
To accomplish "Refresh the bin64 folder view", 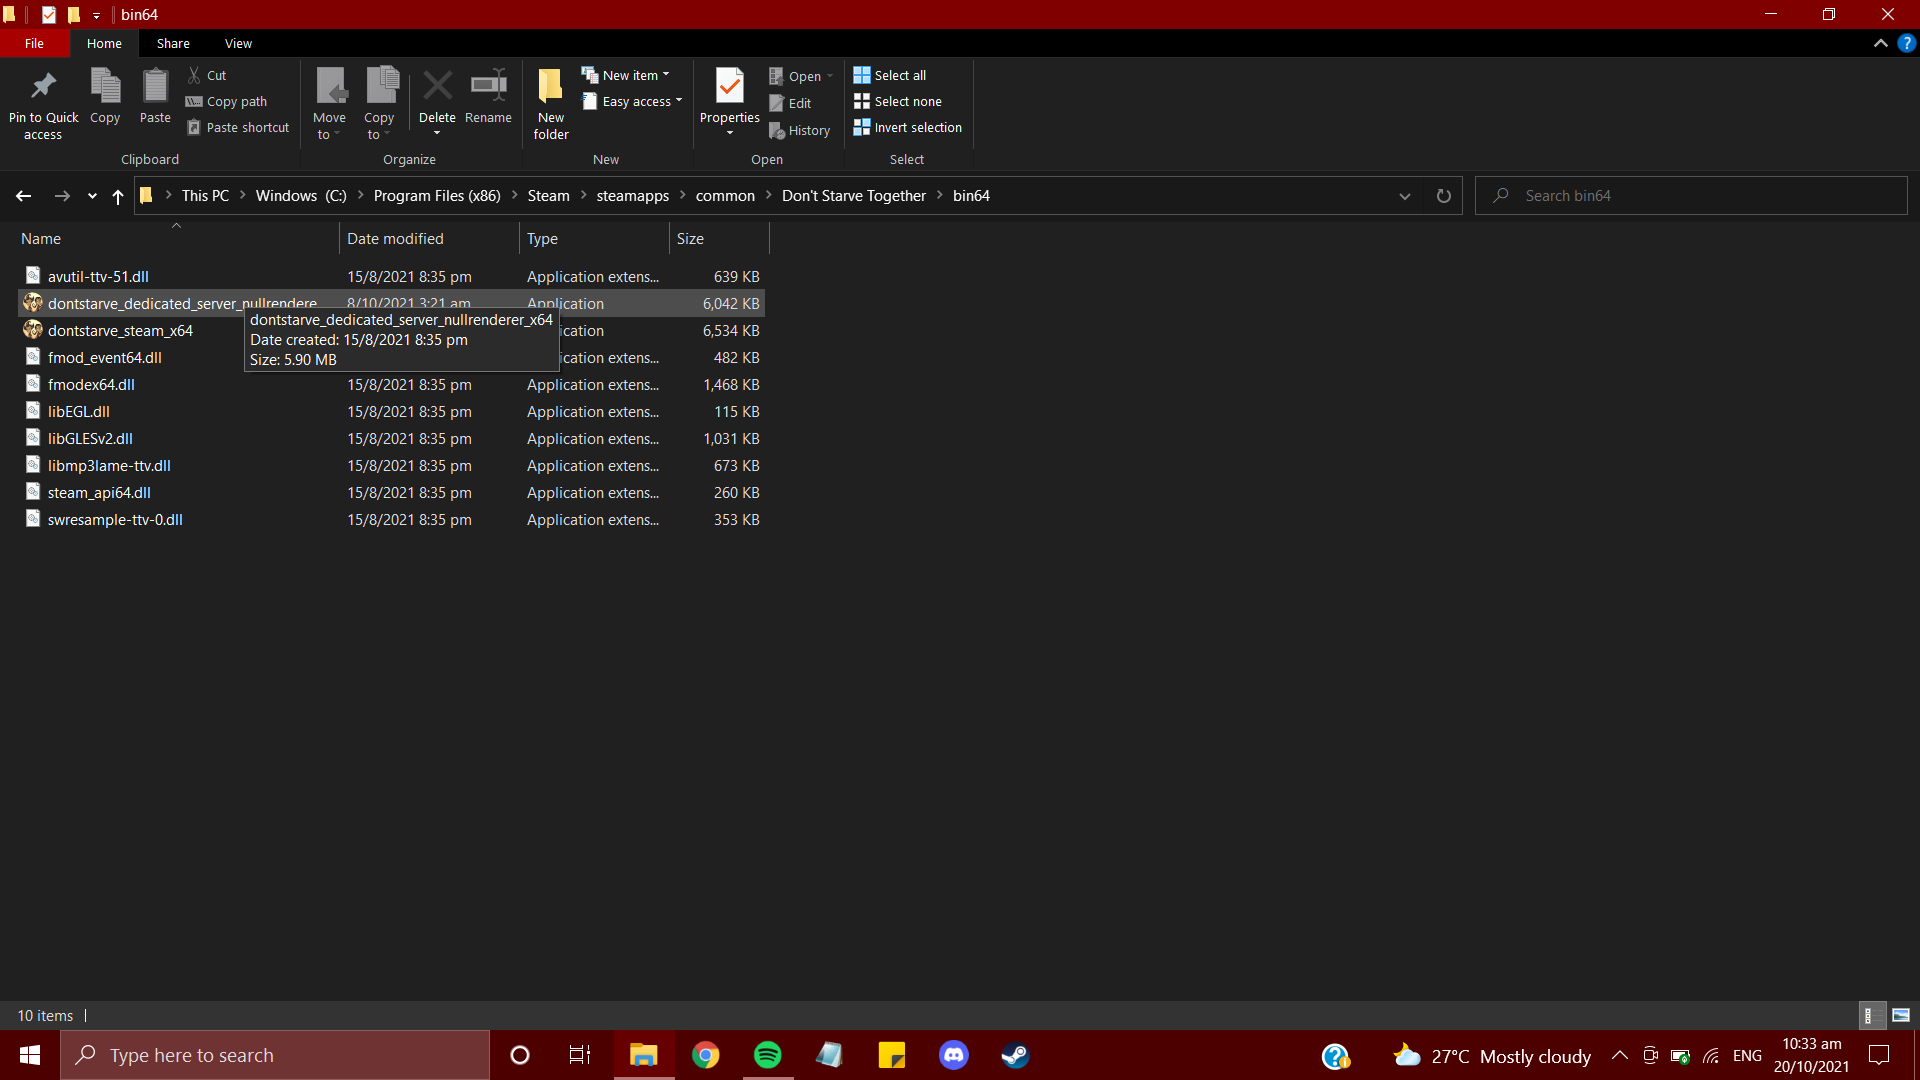I will click(1443, 196).
